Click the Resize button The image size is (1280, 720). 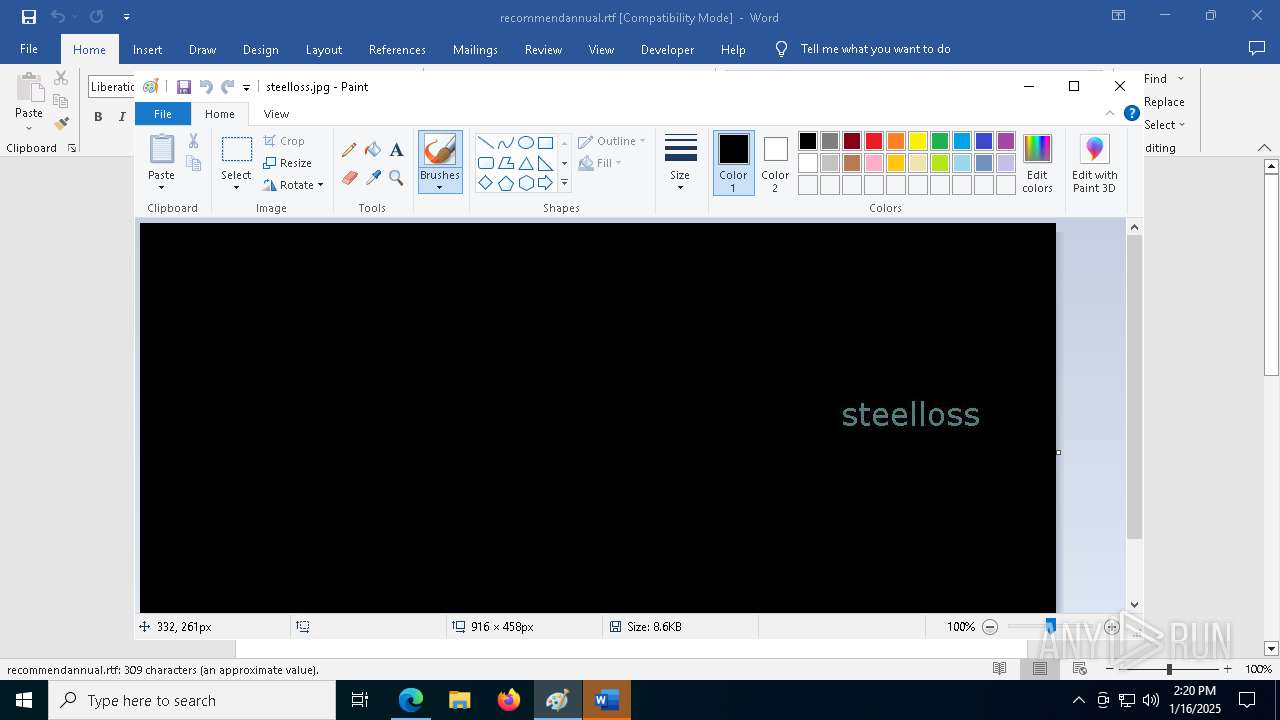point(287,163)
